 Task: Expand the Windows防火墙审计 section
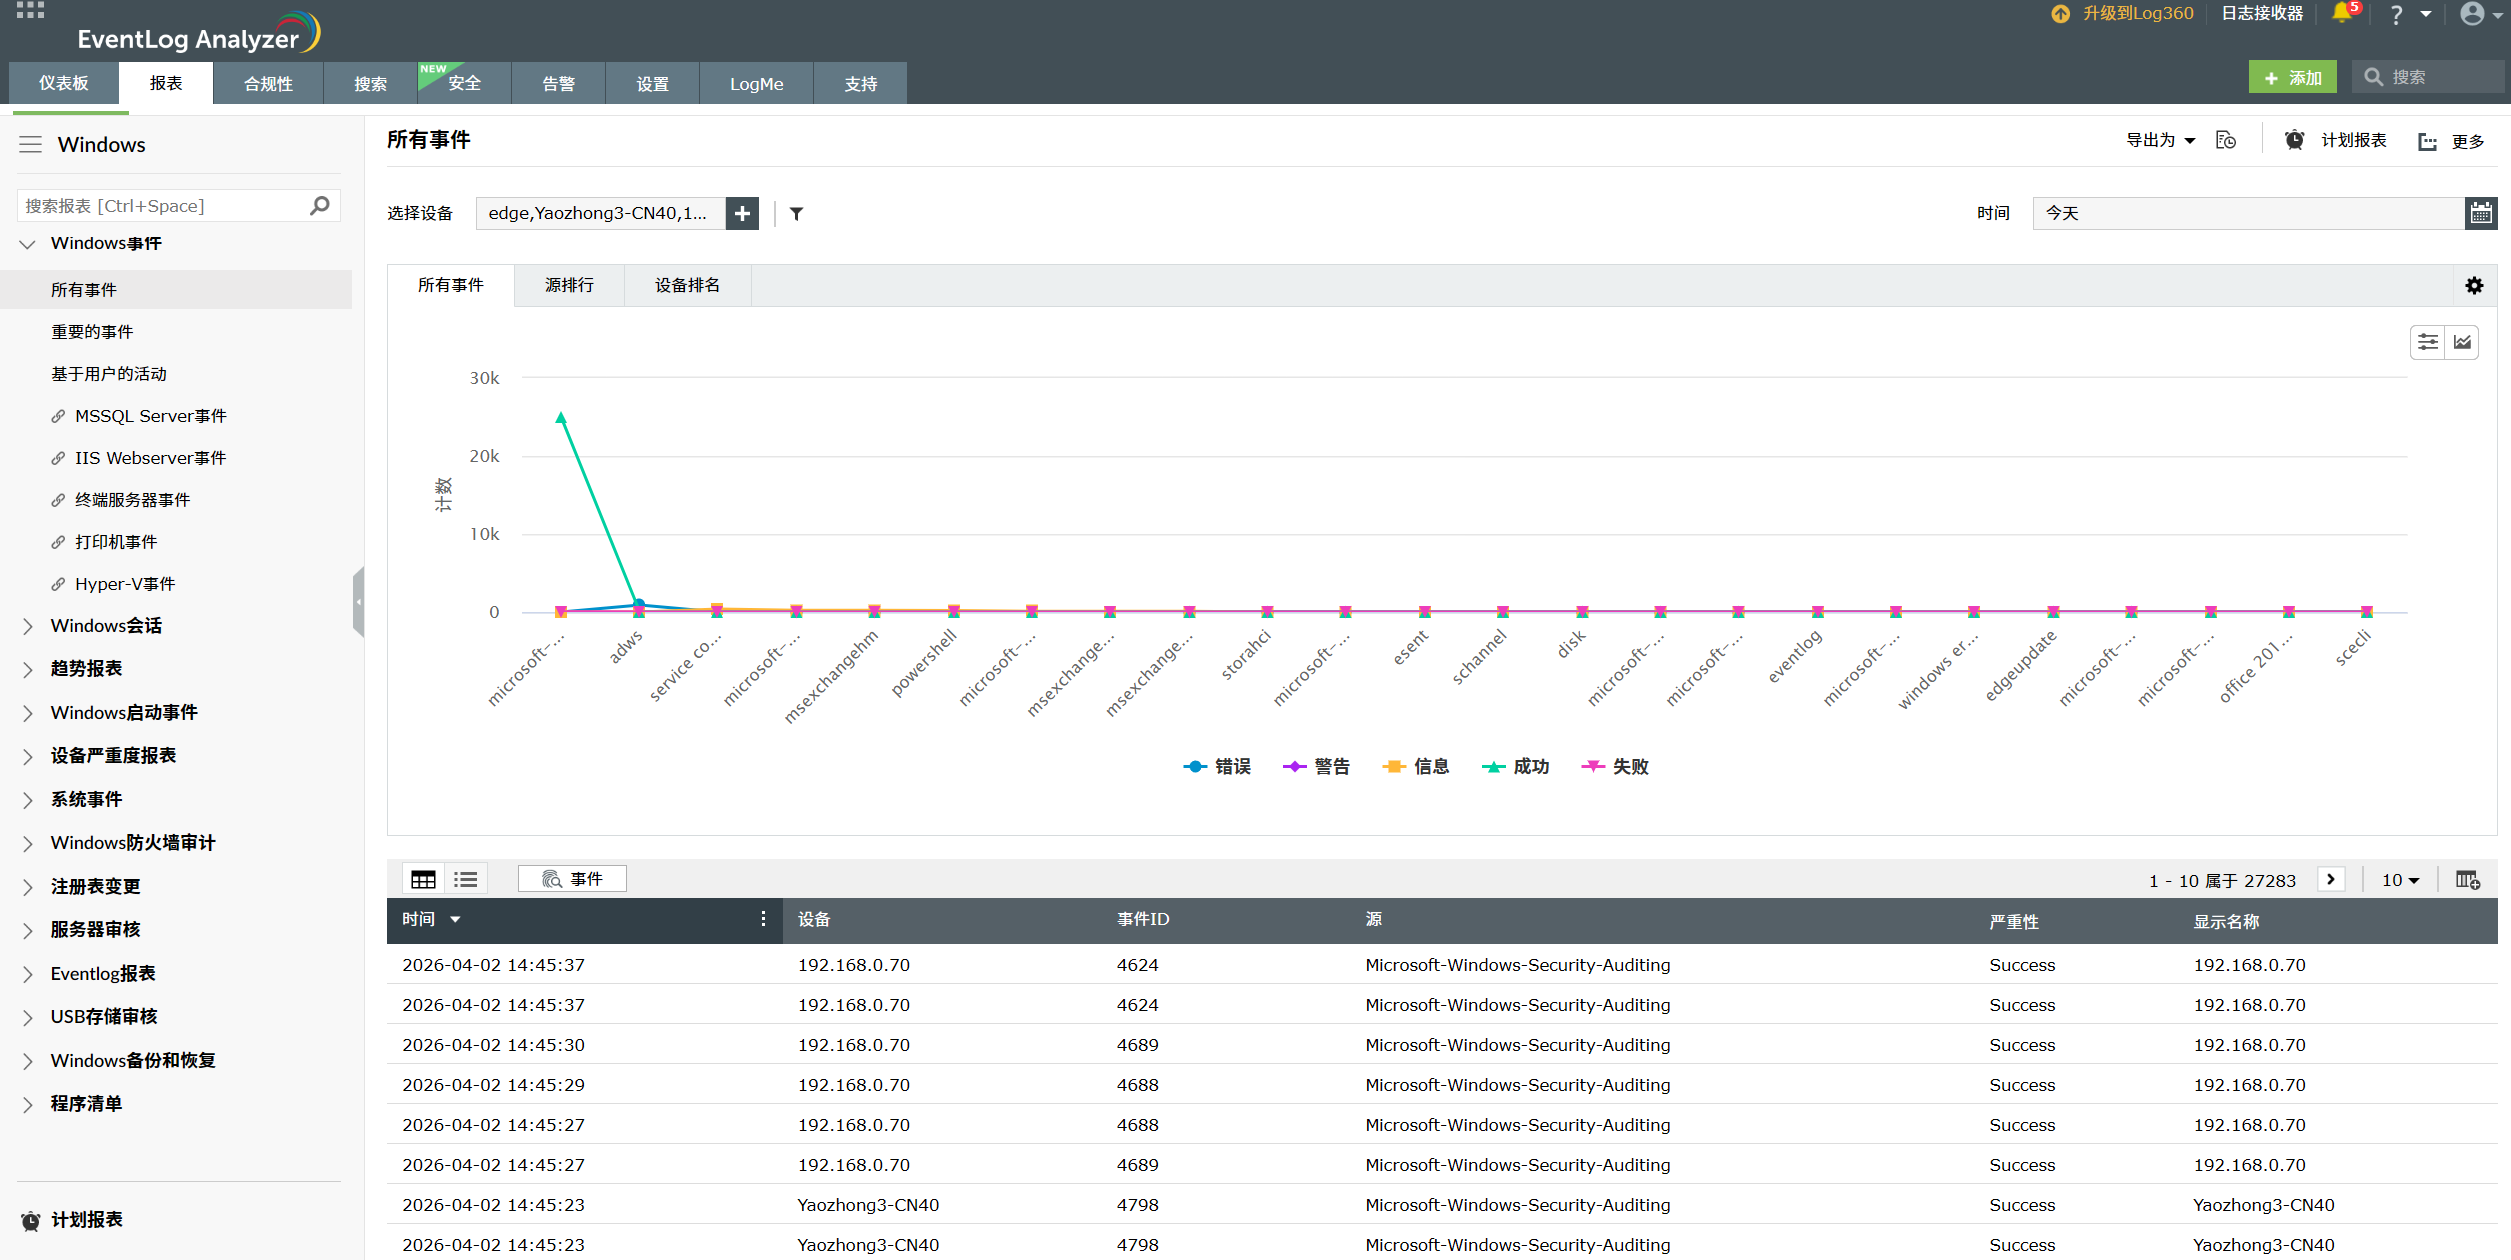[132, 843]
